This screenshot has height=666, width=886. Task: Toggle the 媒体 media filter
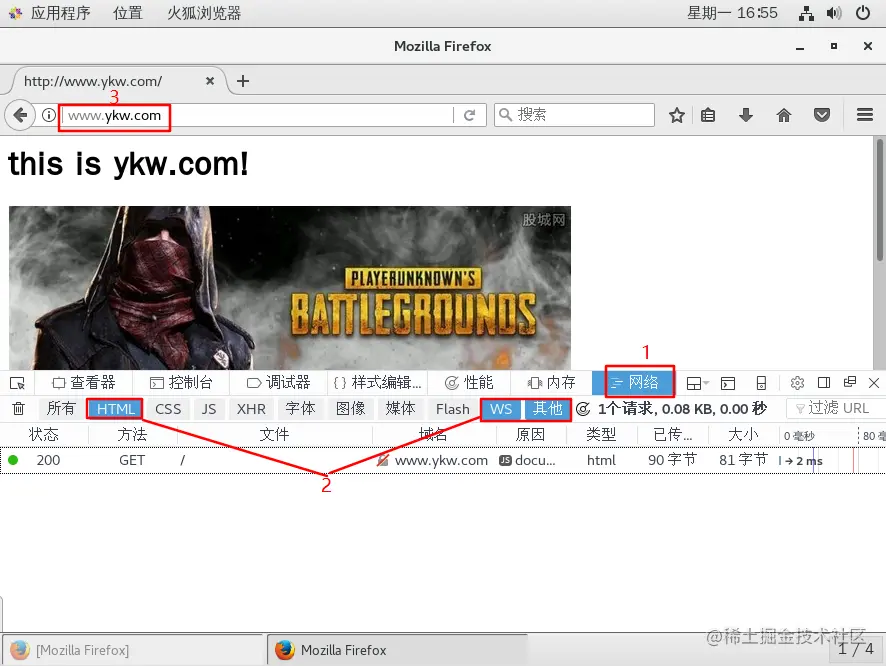(x=400, y=409)
